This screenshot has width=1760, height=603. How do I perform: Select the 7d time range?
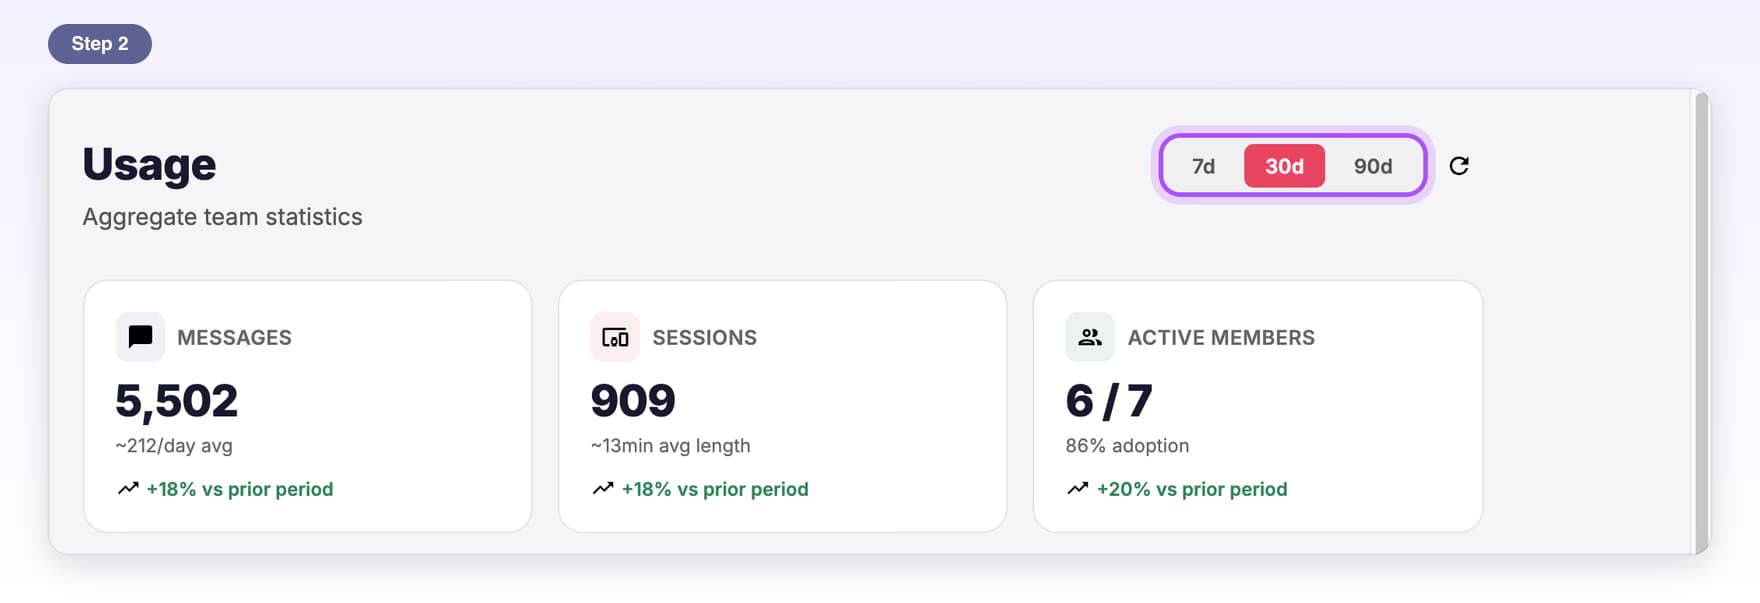tap(1203, 166)
